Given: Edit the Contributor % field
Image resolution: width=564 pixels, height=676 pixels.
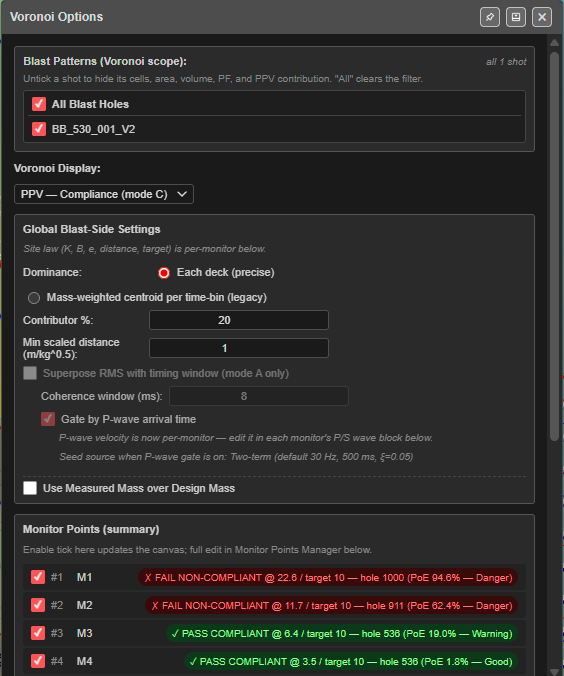Looking at the screenshot, I should click(x=239, y=320).
